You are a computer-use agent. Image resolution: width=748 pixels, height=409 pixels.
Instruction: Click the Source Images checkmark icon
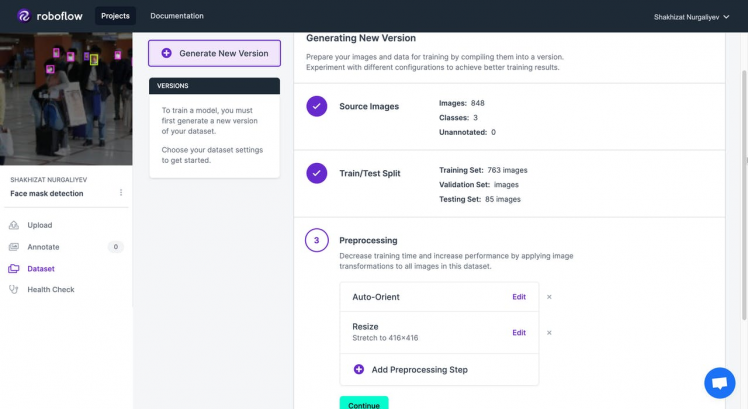[x=317, y=106]
